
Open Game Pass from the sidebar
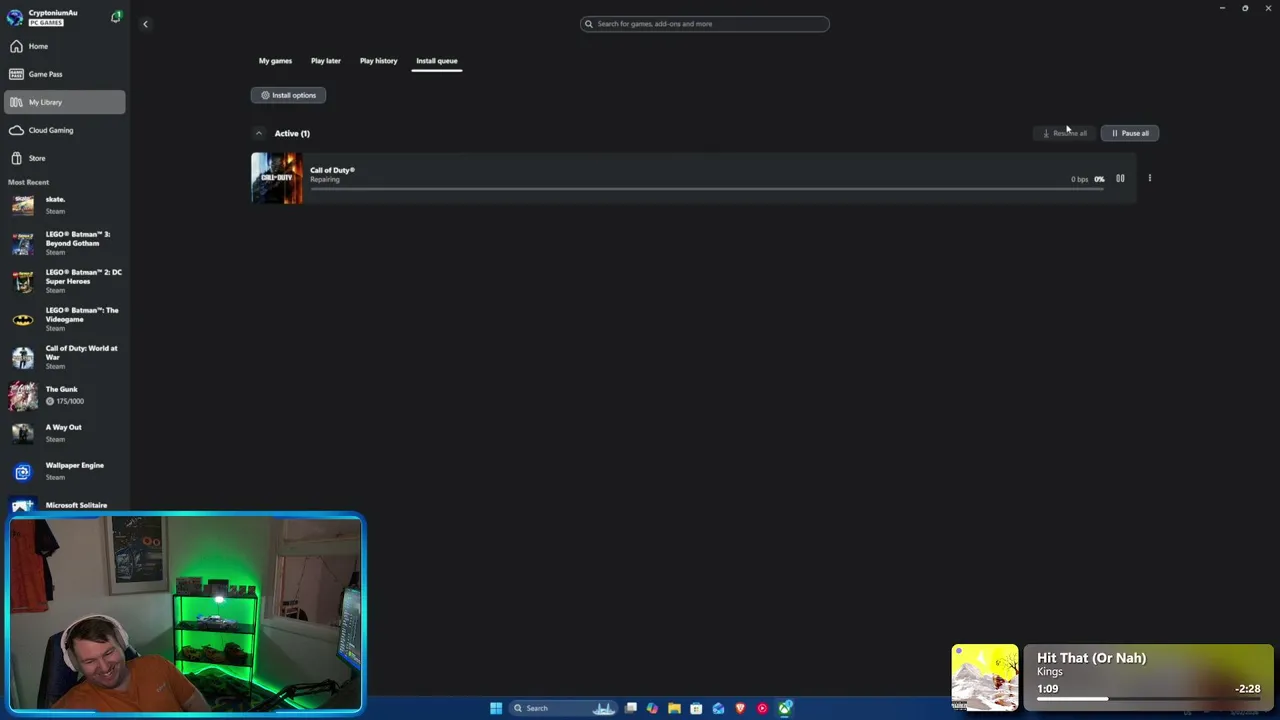[x=64, y=74]
